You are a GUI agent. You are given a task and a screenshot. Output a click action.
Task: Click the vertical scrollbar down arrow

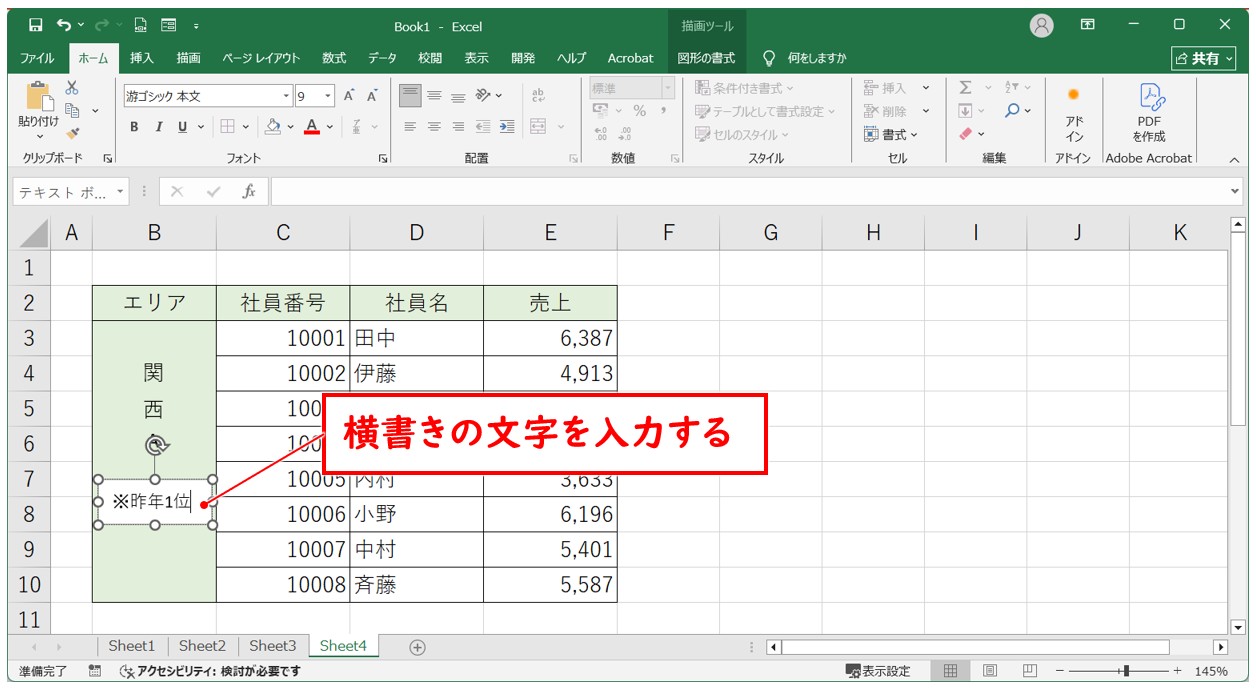coord(1238,627)
